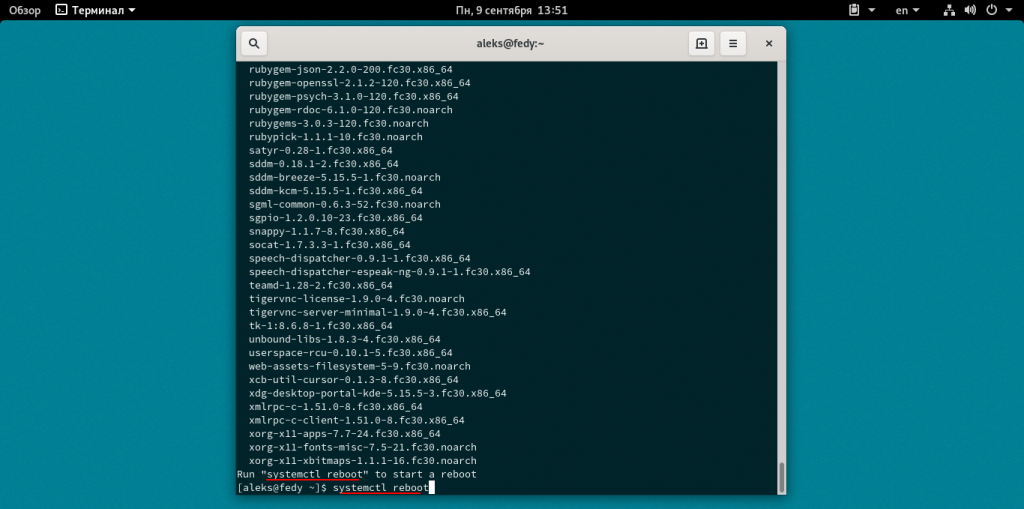
Task: Click the Терминал app icon in top bar
Action: pos(61,10)
